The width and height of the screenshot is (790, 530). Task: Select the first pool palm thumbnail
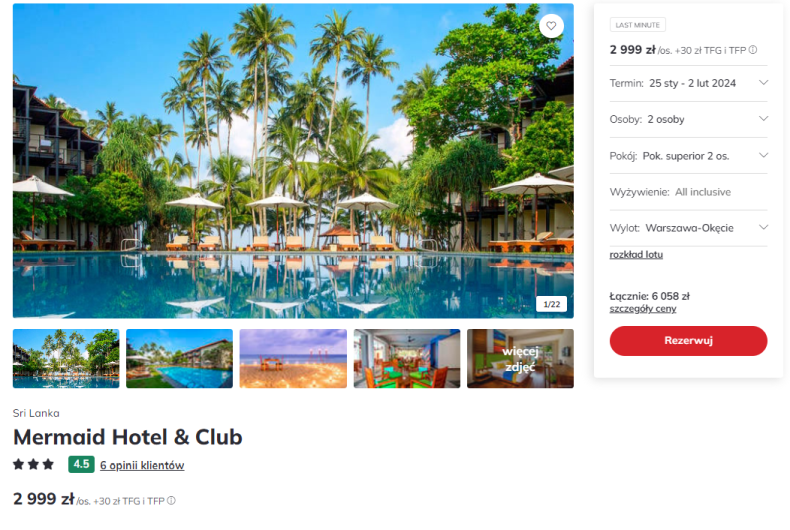66,359
